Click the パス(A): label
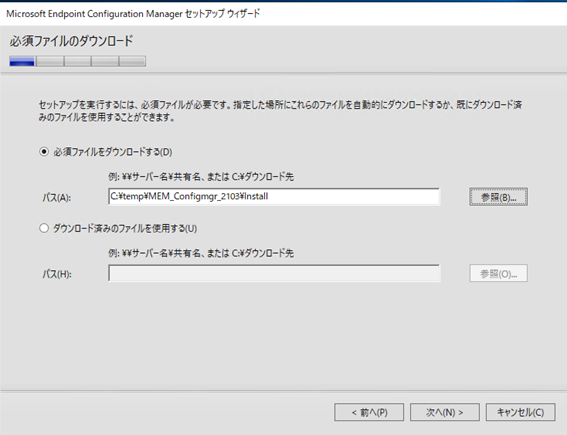This screenshot has height=435, width=567. (x=57, y=197)
